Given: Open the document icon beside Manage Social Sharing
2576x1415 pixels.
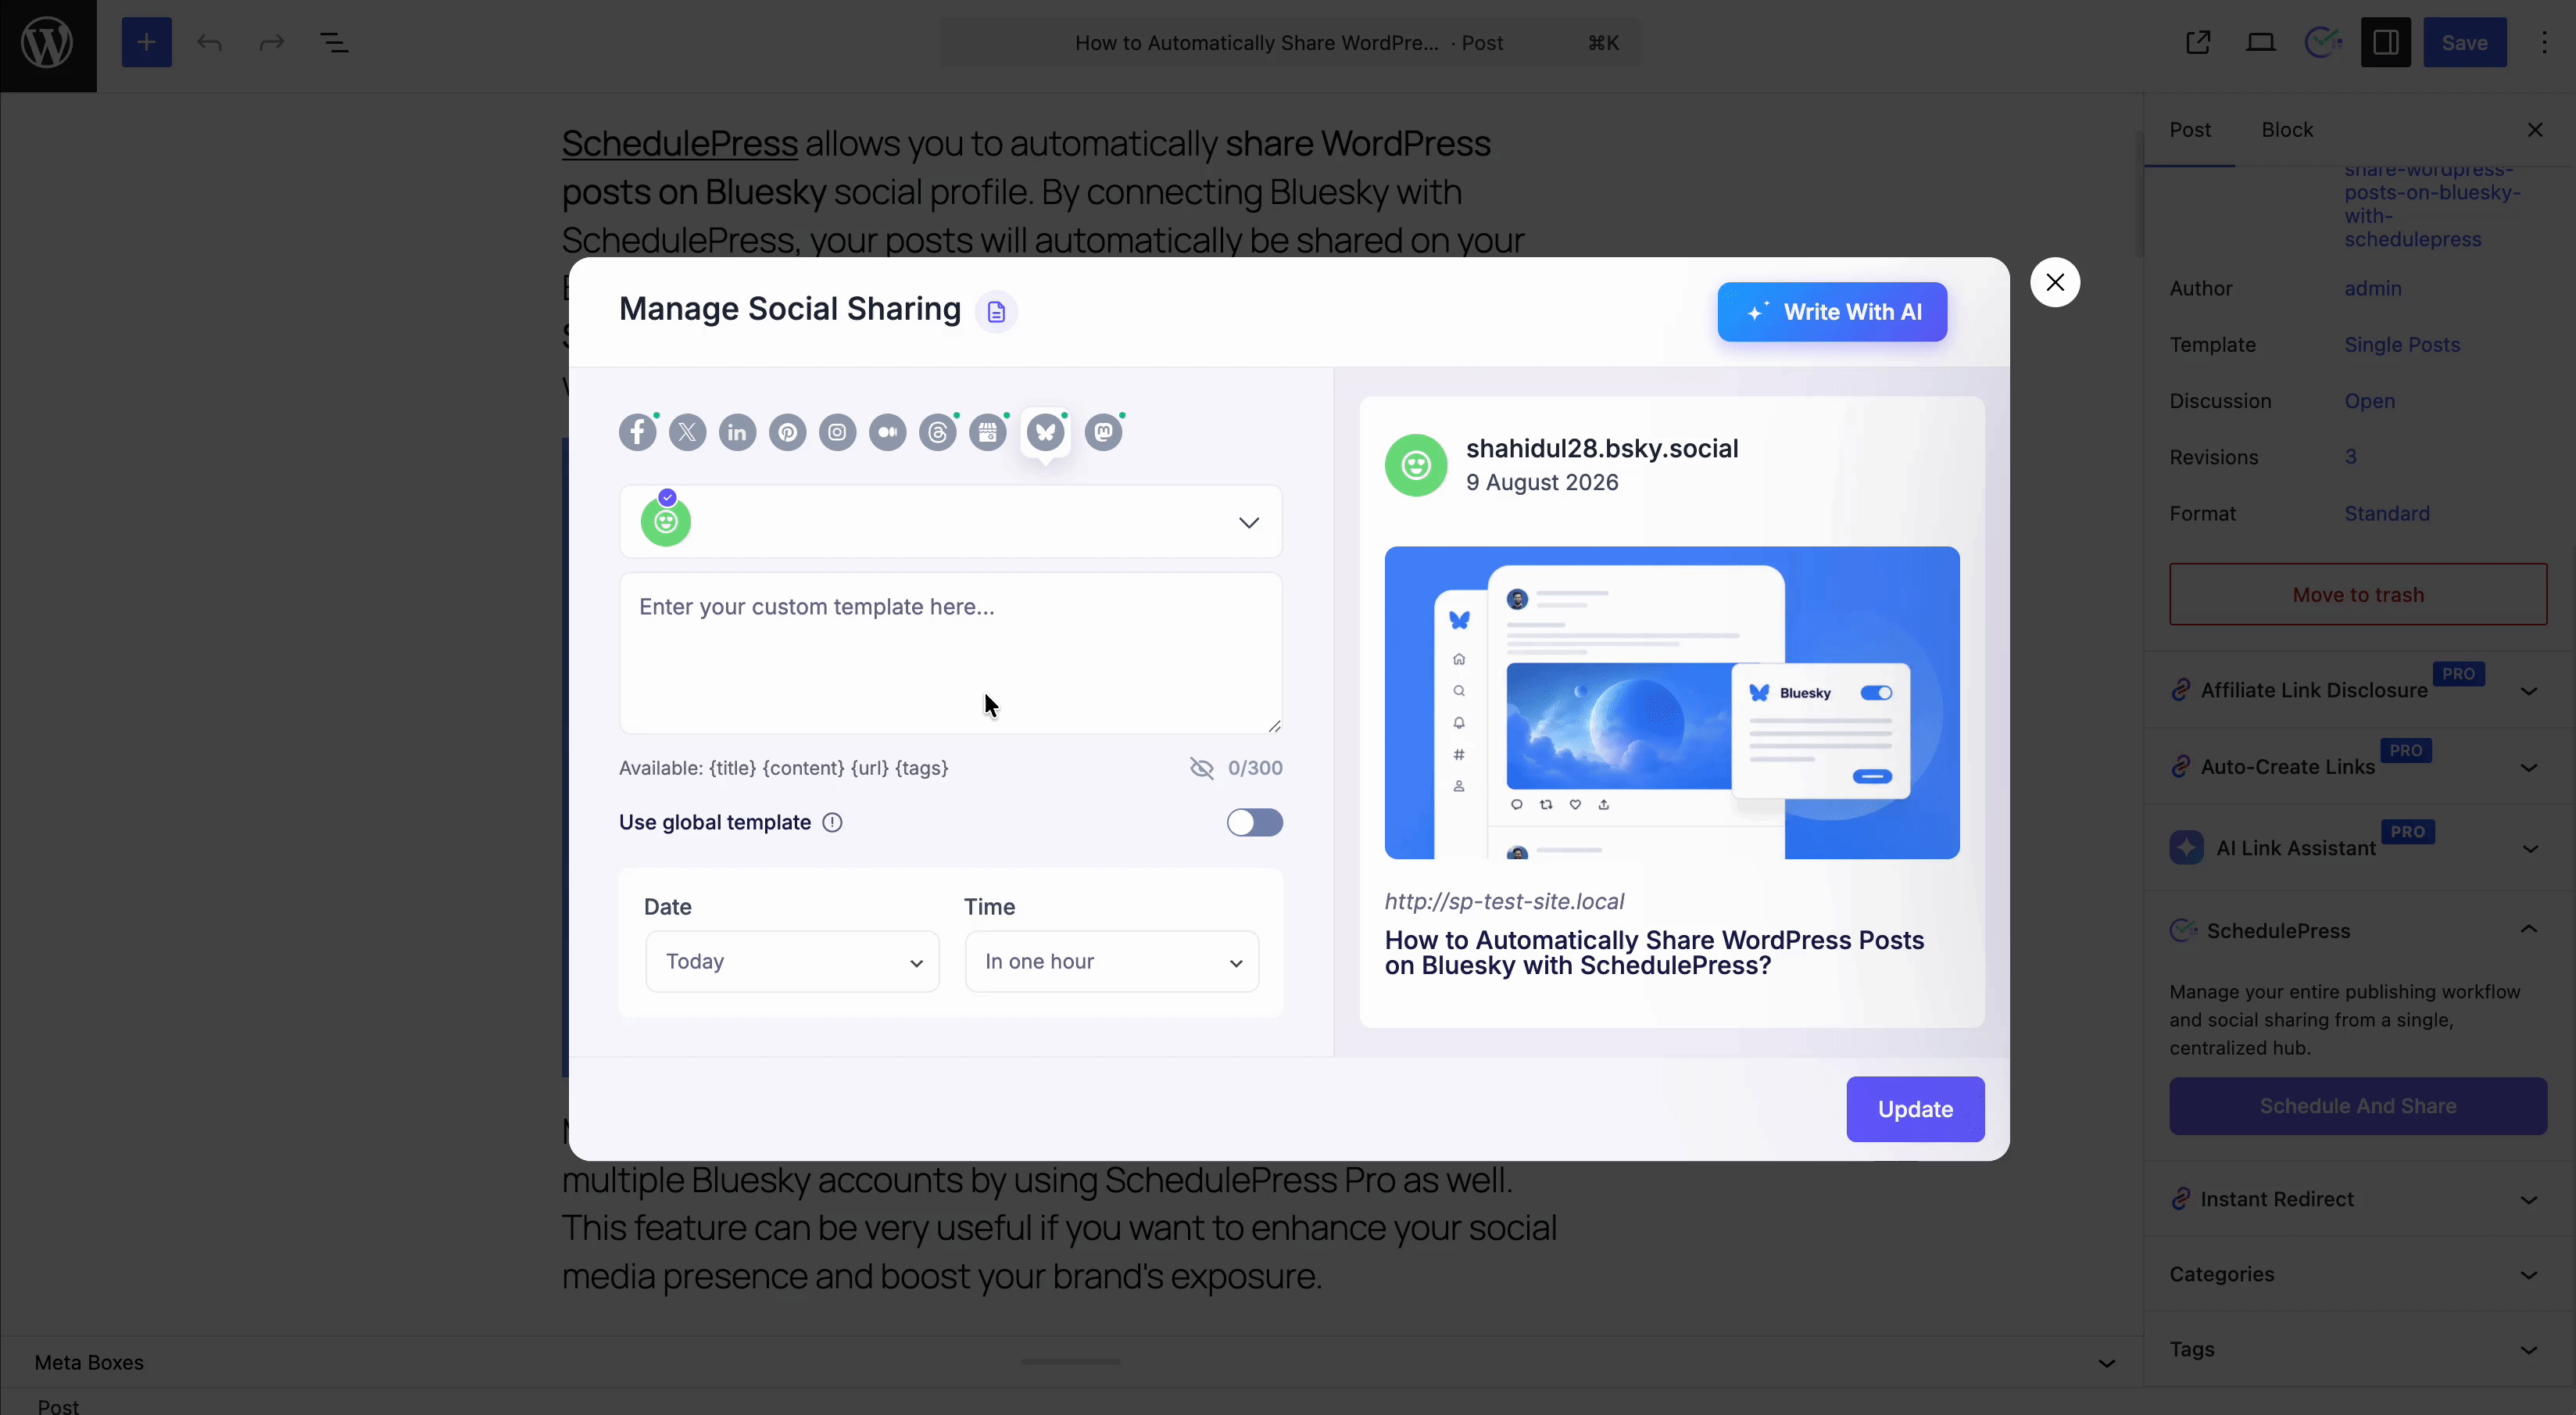Looking at the screenshot, I should pos(996,312).
